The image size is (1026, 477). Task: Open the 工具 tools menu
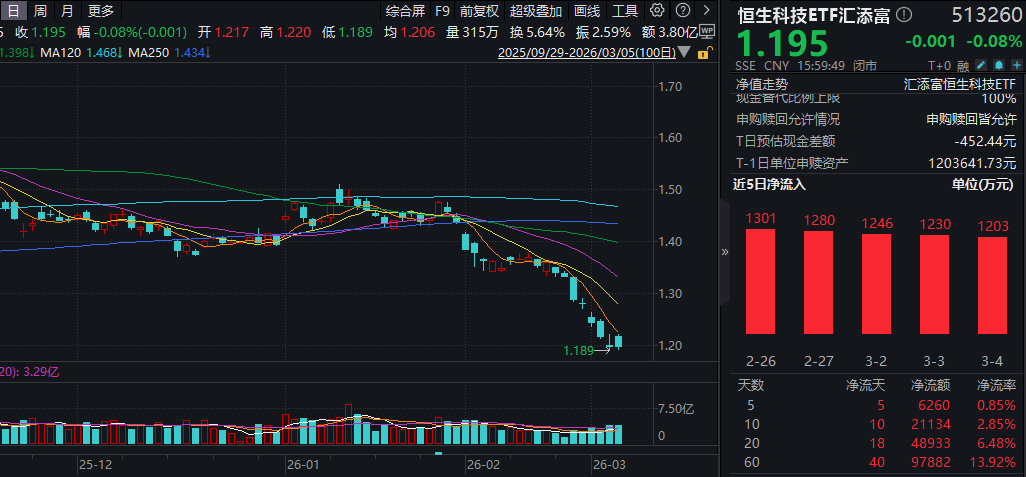tap(625, 11)
